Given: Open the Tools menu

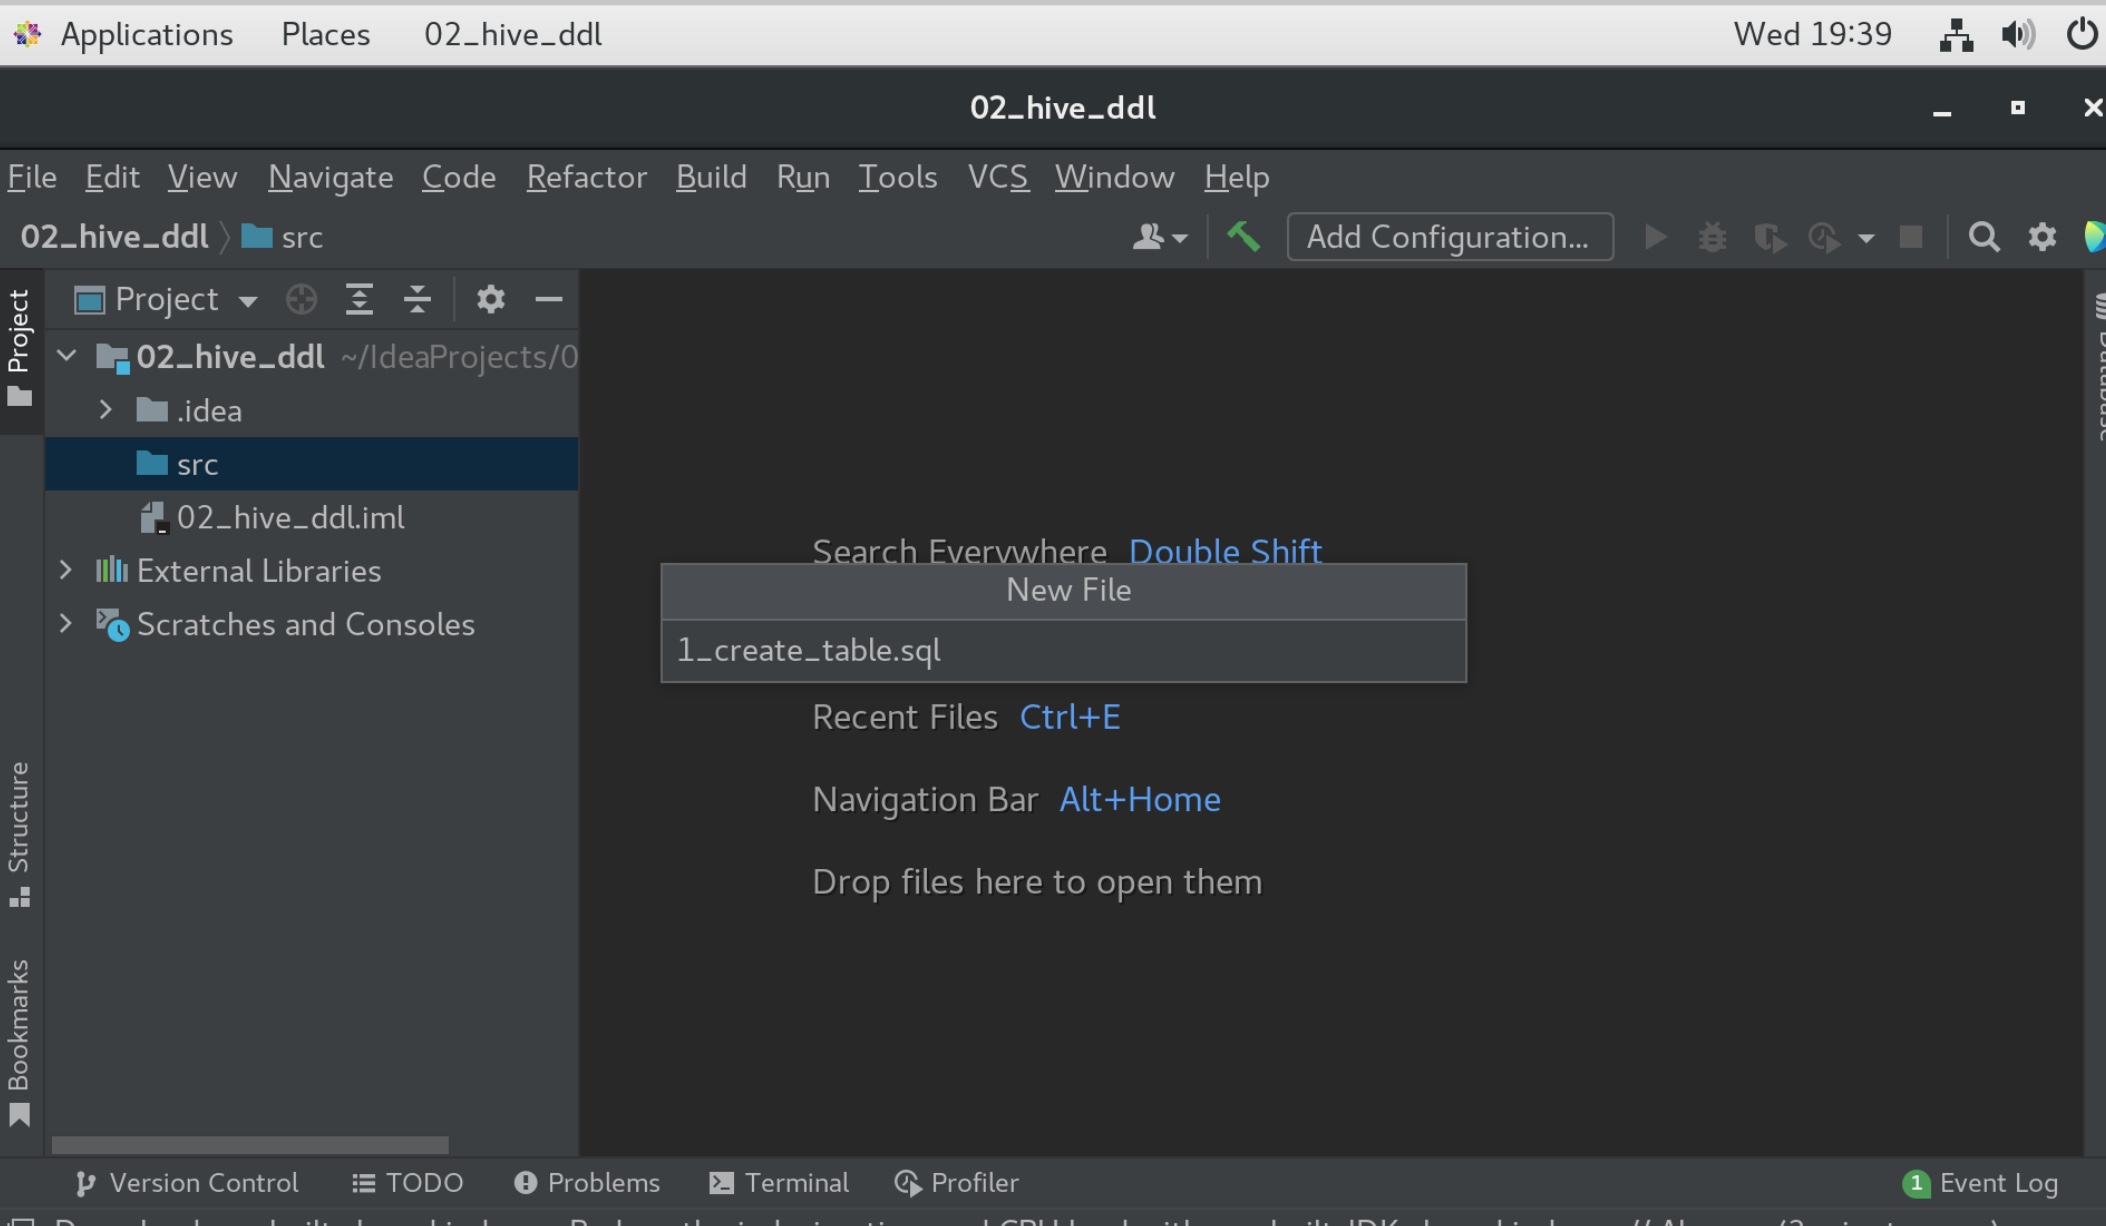Looking at the screenshot, I should pos(898,177).
